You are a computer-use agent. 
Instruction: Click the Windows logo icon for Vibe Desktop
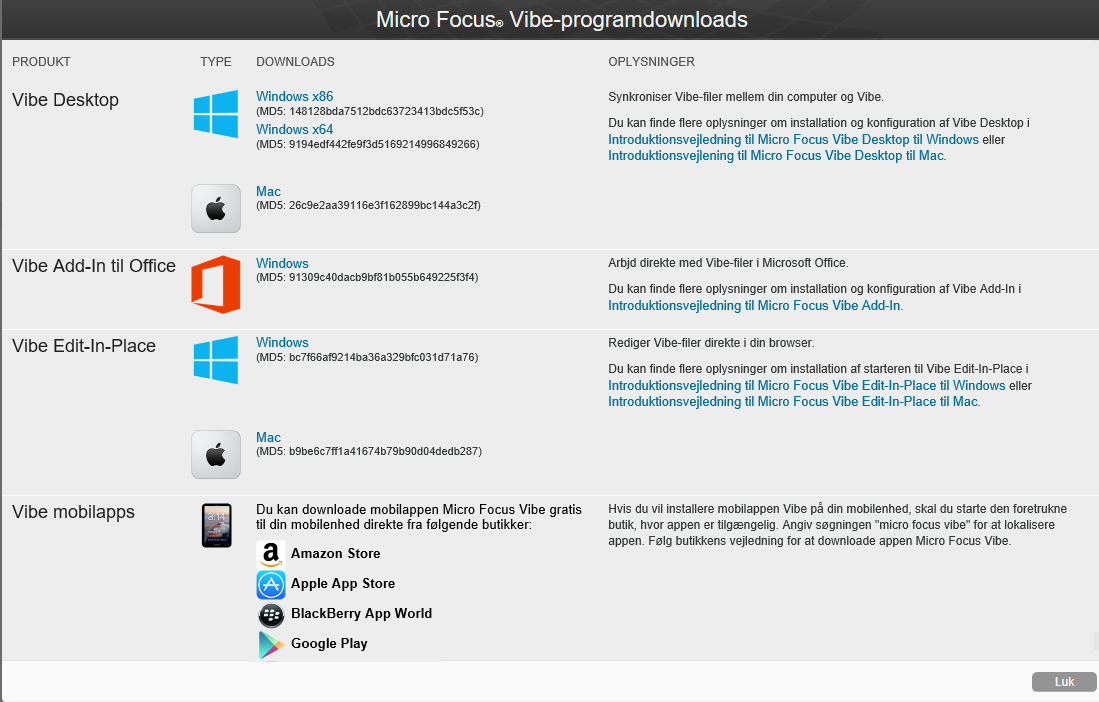pos(216,114)
